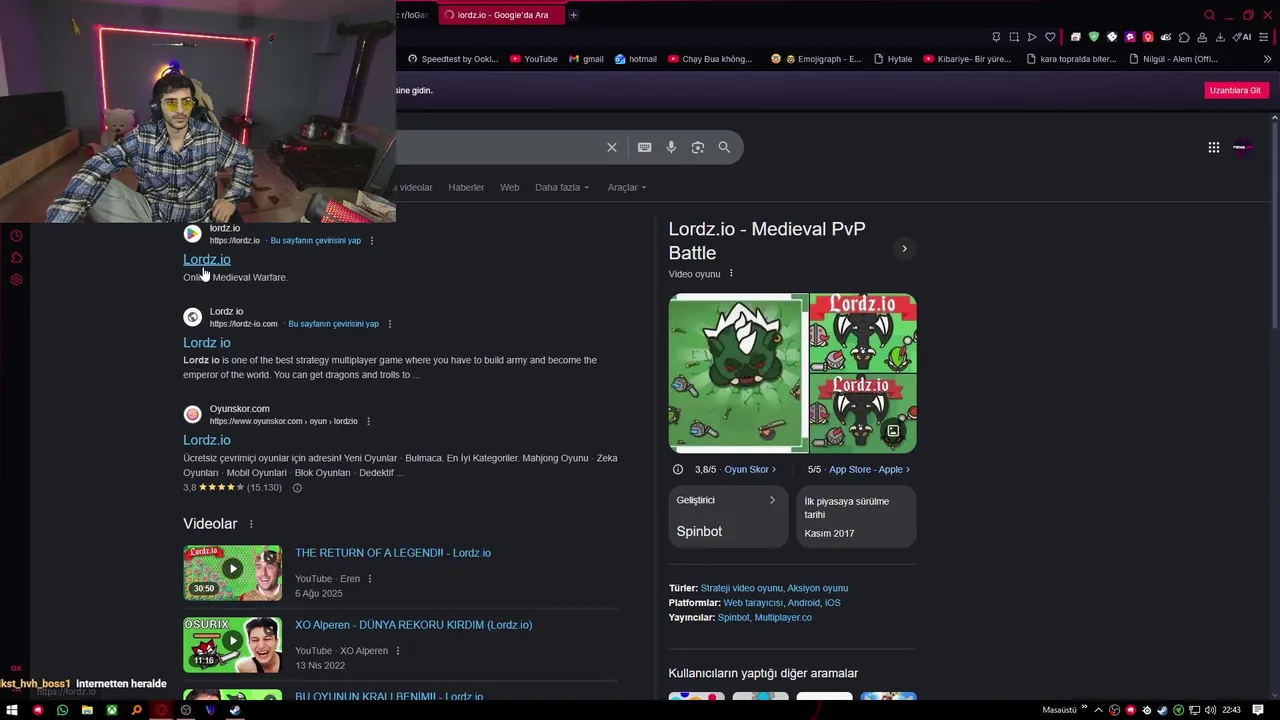This screenshot has width=1280, height=720.
Task: Expand the Lordz.io knowledge panel arrow
Action: (x=904, y=249)
